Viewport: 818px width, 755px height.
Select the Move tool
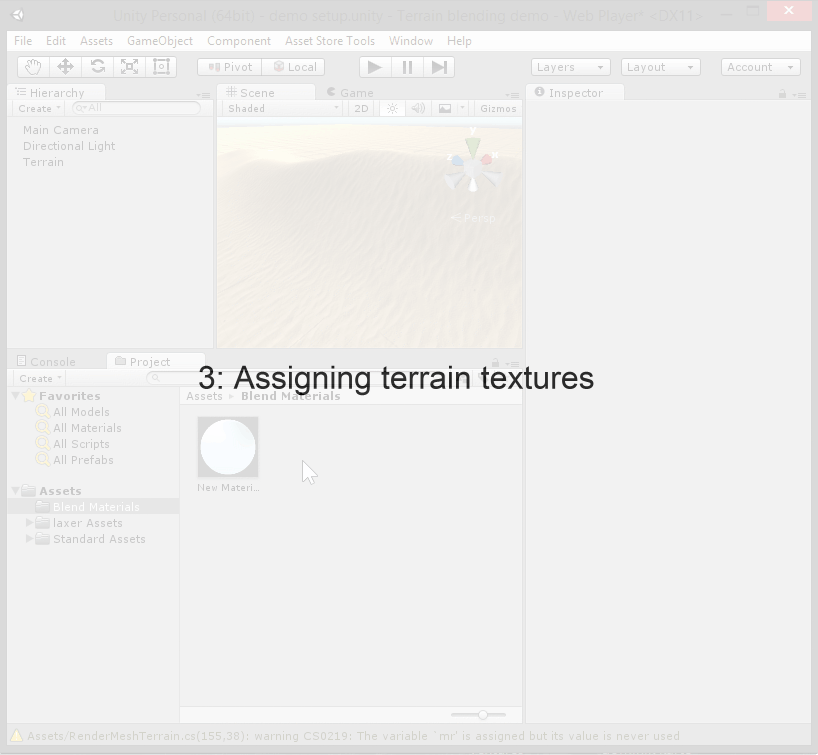[x=65, y=67]
